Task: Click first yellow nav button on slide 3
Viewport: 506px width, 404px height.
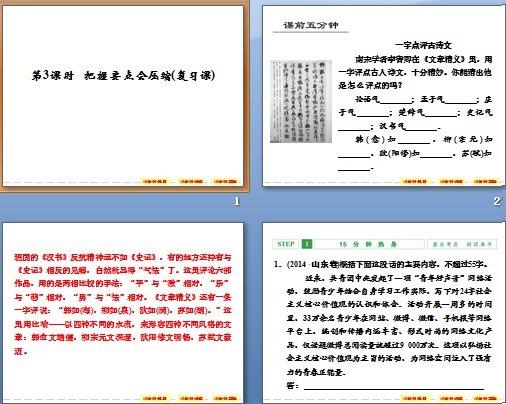Action: coord(155,398)
